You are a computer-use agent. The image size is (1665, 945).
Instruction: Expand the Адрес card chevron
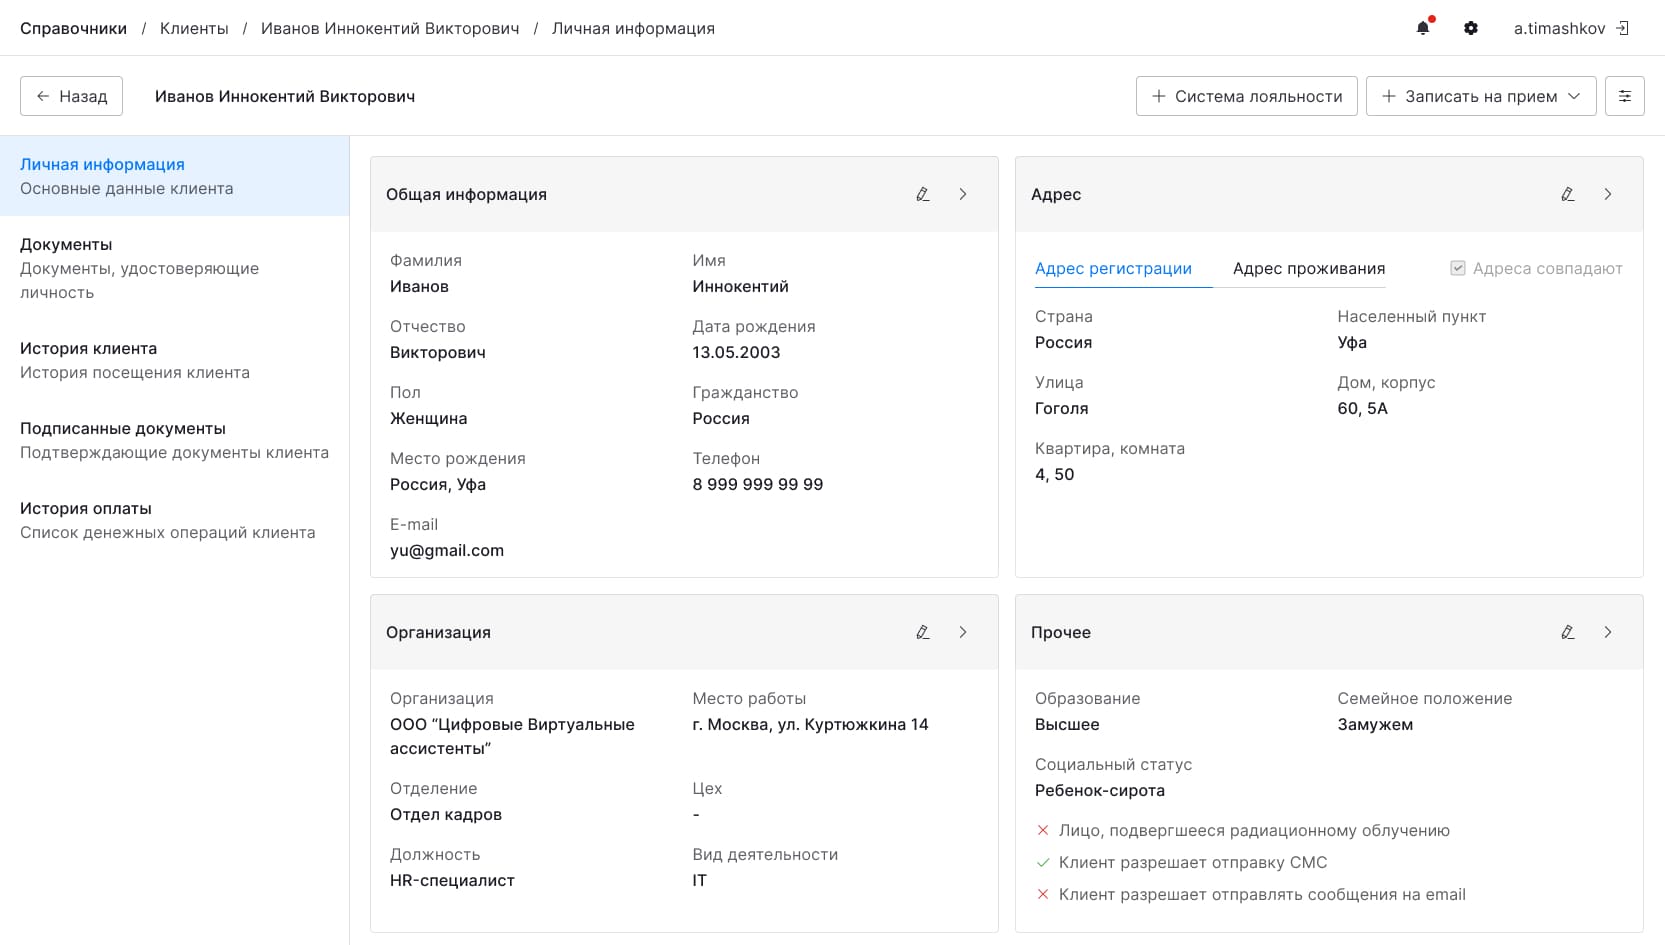click(1608, 194)
